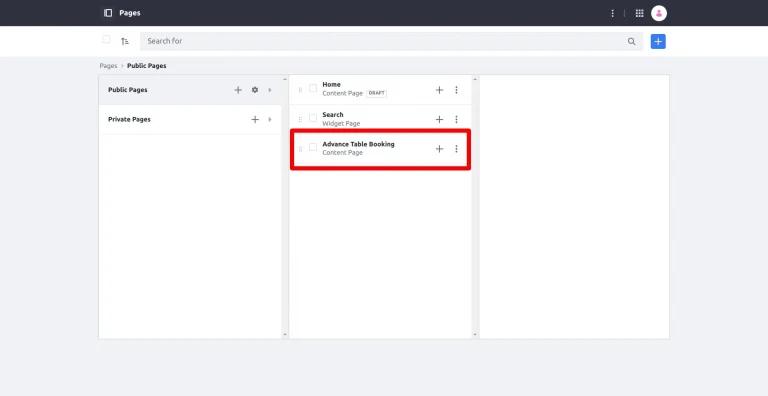This screenshot has width=768, height=396.
Task: Add a page under Public Pages
Action: tap(238, 90)
